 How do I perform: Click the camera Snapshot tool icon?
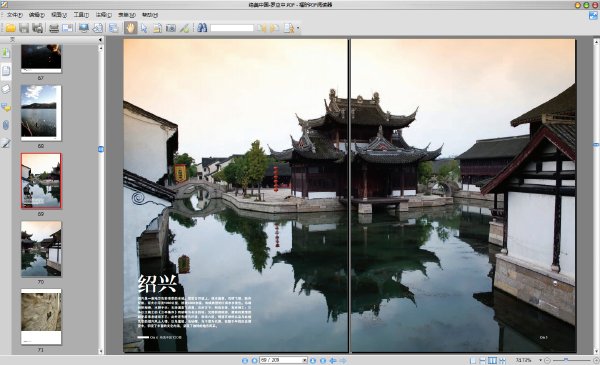point(171,28)
